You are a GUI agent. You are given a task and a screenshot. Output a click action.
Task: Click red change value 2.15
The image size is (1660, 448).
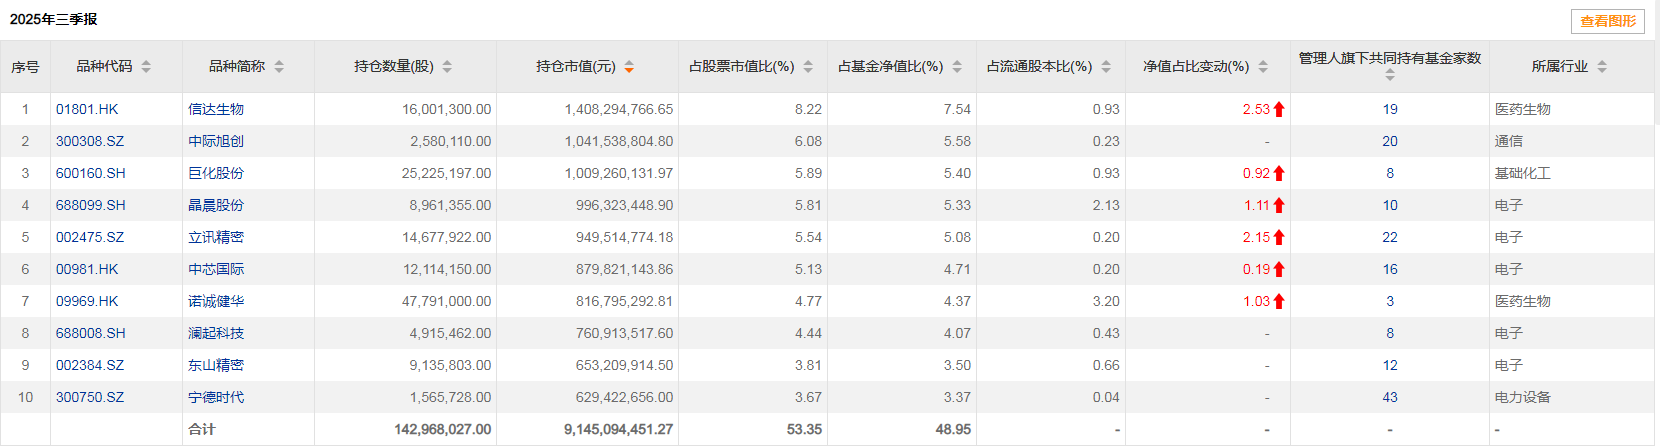(1256, 237)
